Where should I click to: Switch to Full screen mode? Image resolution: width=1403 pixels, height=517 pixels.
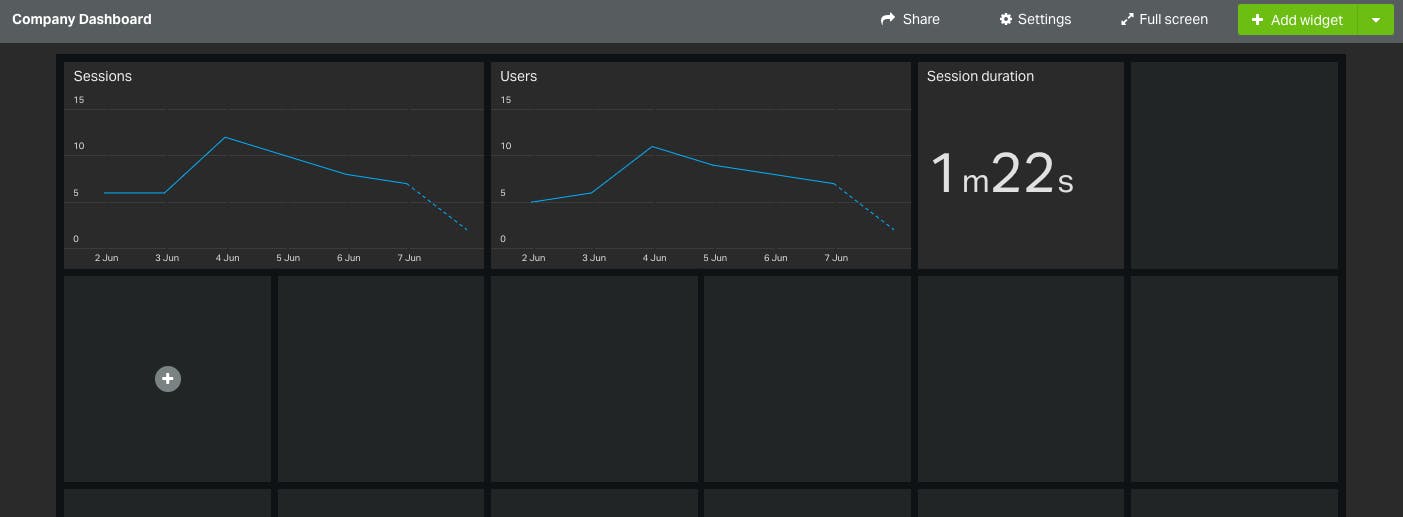click(x=1164, y=19)
